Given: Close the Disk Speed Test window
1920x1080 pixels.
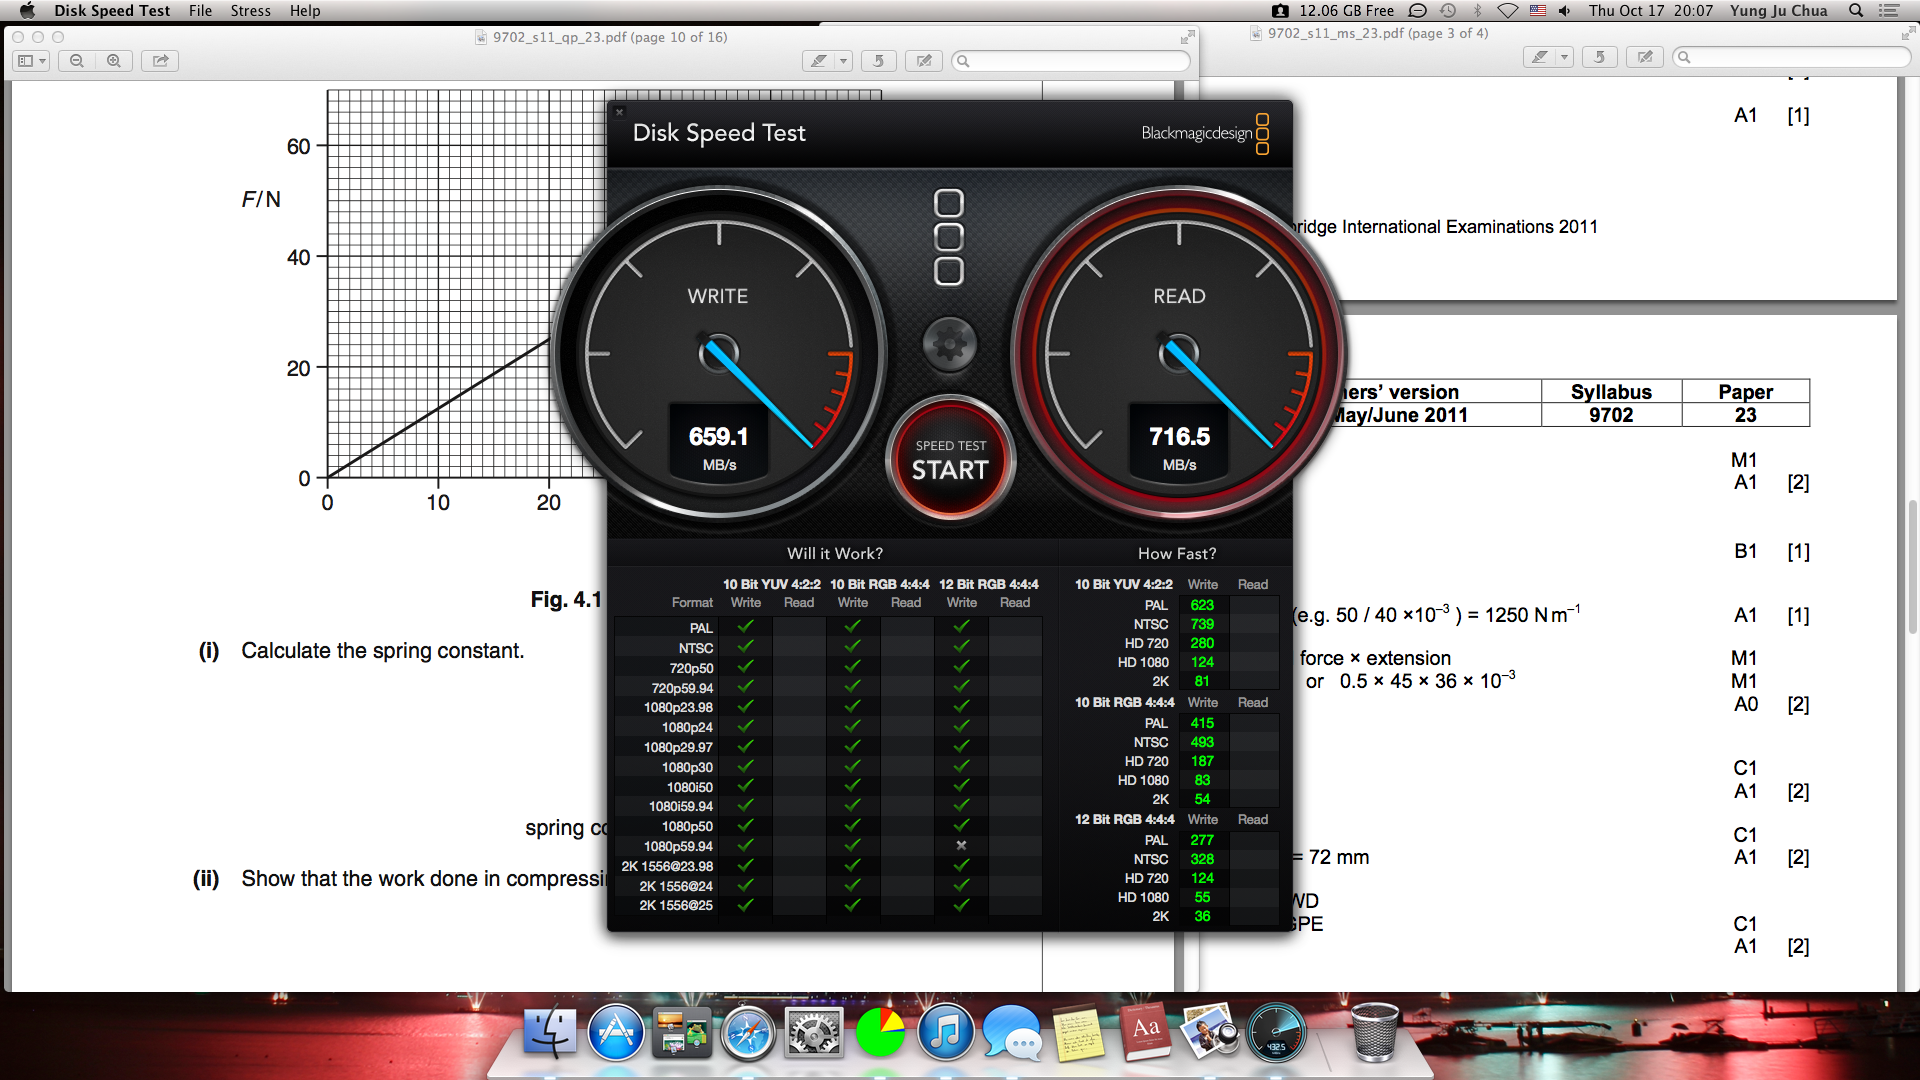Looking at the screenshot, I should 619,112.
